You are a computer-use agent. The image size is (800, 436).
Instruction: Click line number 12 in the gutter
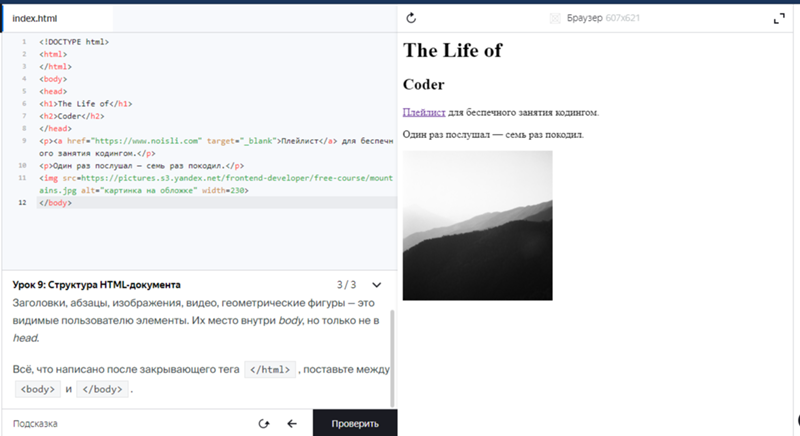22,203
